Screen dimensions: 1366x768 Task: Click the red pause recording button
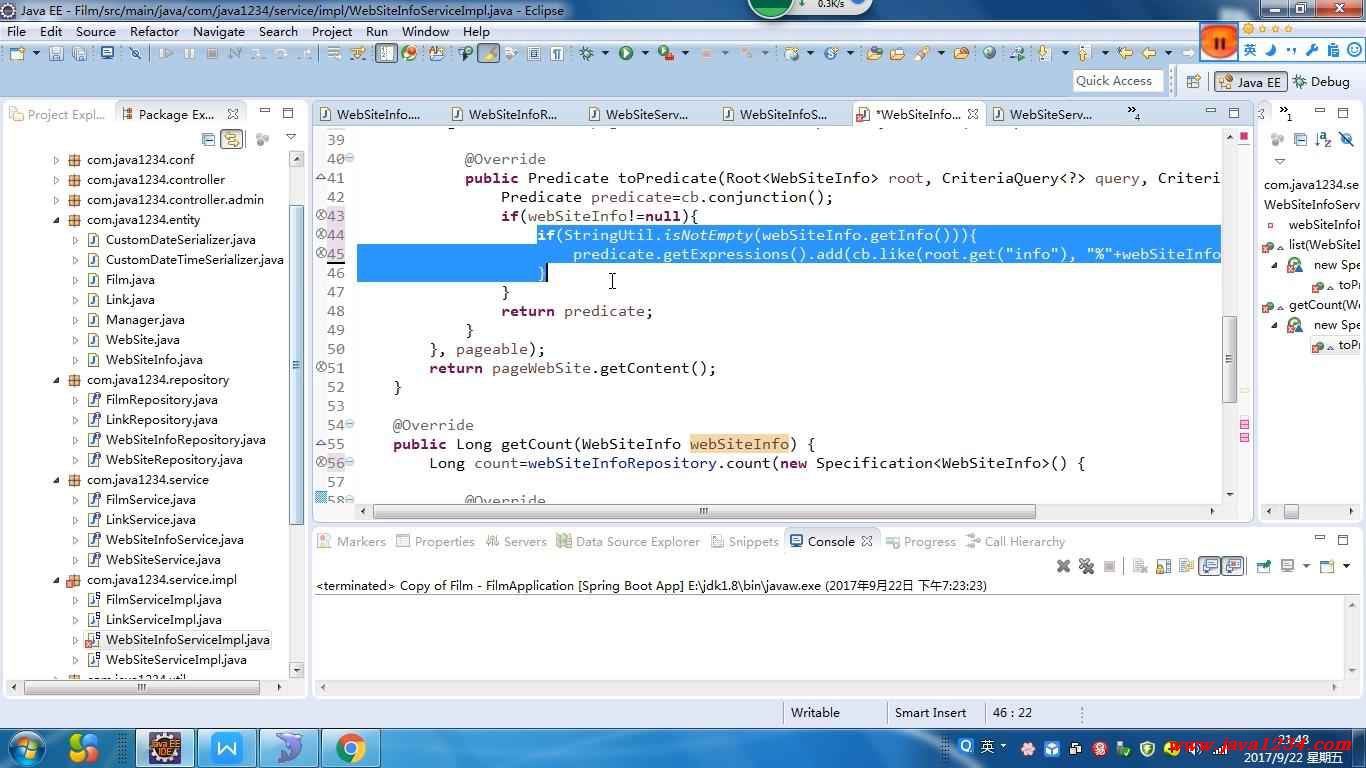[x=1218, y=42]
